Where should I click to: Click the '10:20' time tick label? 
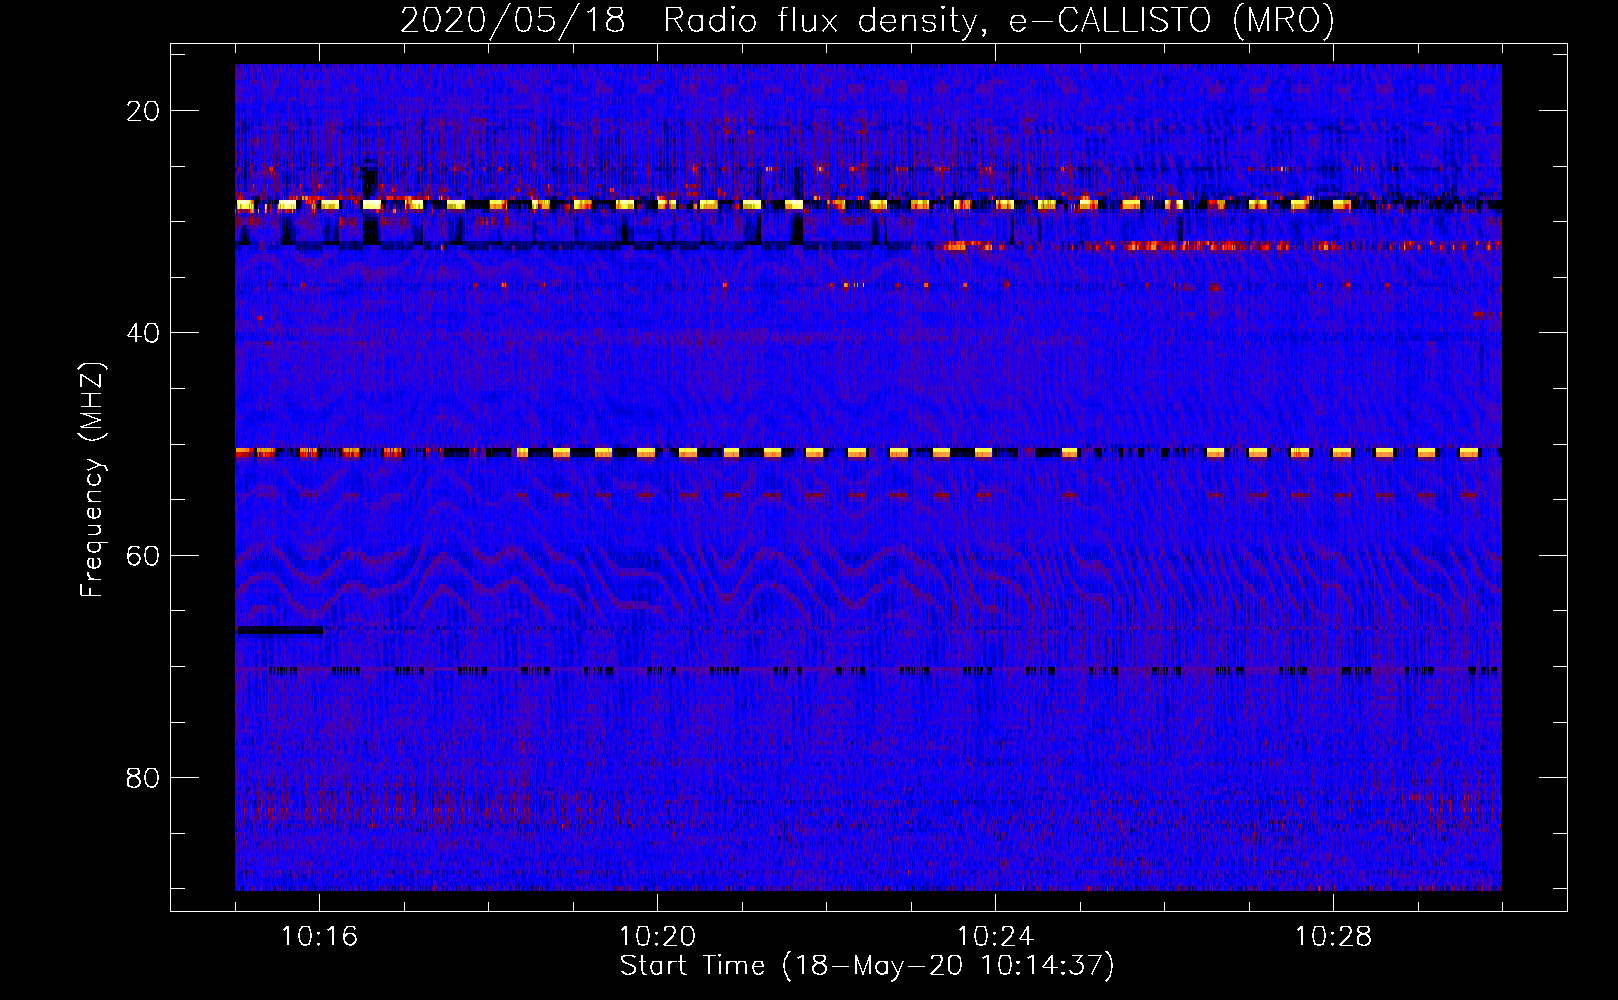657,937
